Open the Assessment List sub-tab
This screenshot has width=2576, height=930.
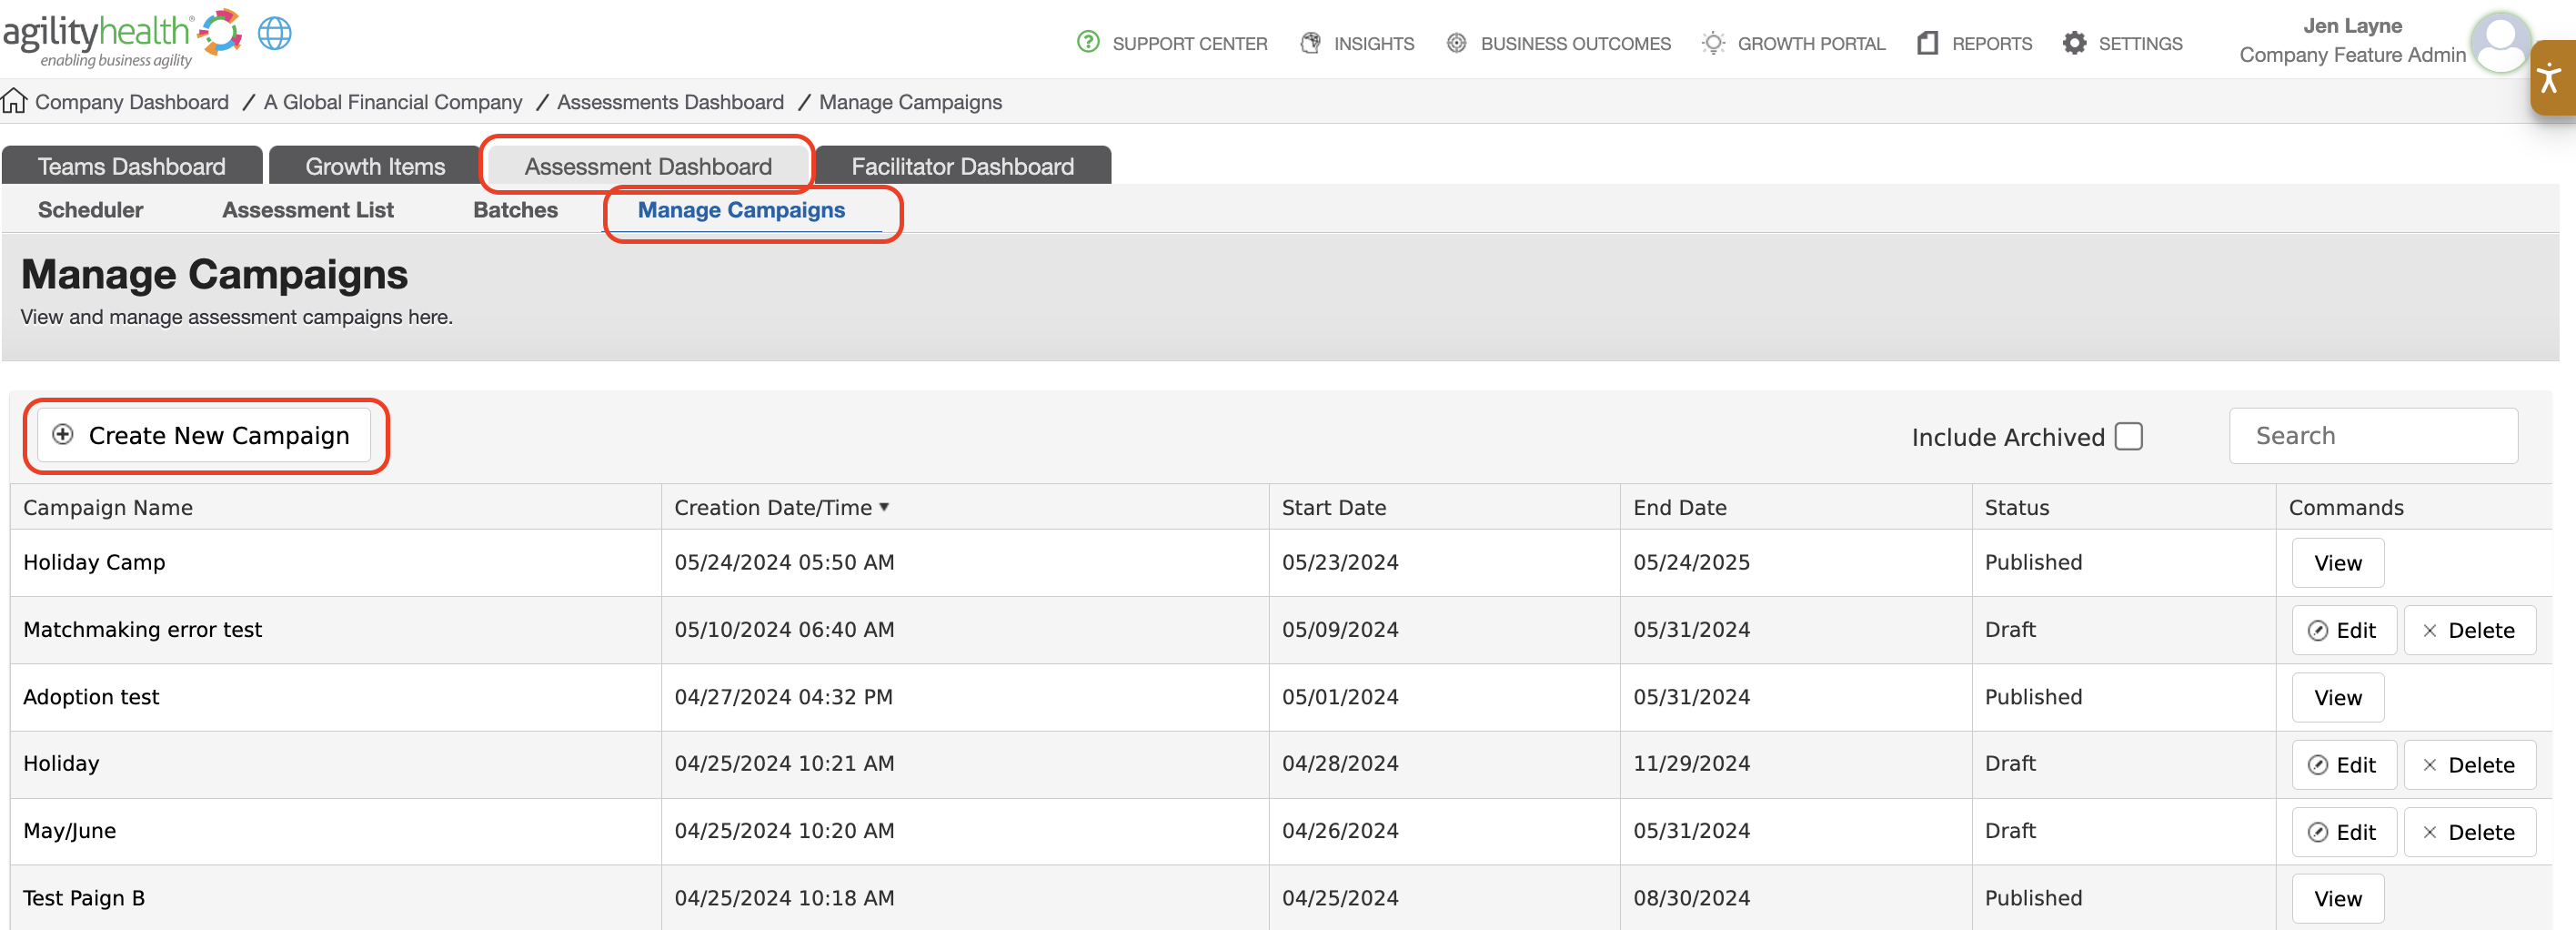click(308, 210)
